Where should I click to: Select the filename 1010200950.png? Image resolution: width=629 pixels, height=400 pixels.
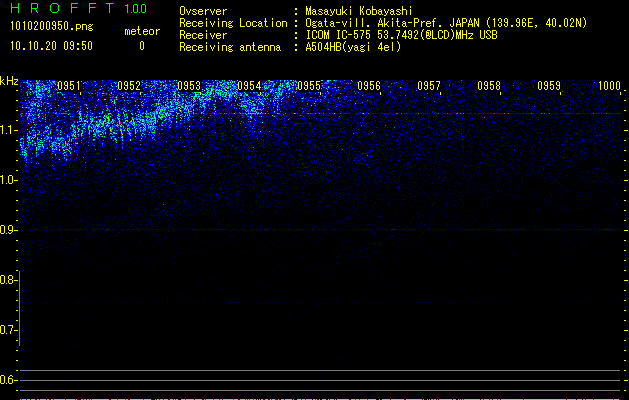(x=52, y=27)
